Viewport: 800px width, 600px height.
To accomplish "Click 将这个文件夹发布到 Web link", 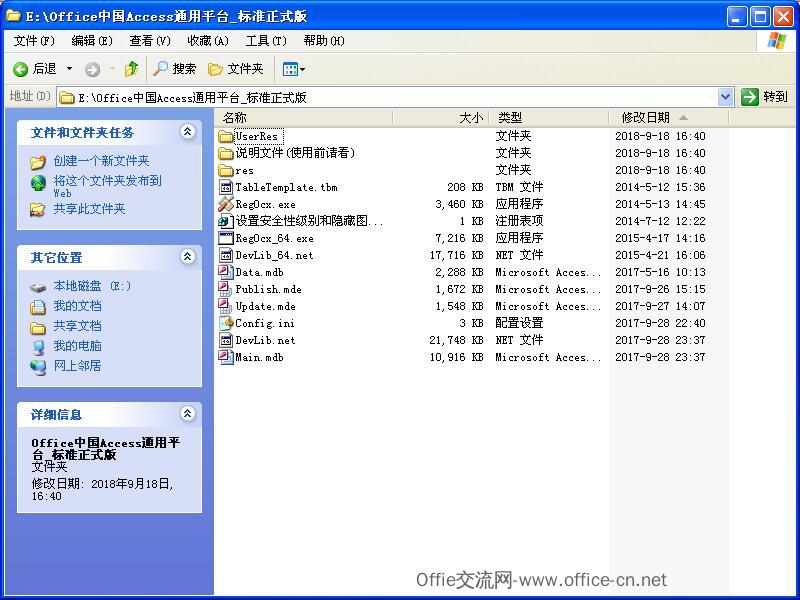I will (x=108, y=186).
